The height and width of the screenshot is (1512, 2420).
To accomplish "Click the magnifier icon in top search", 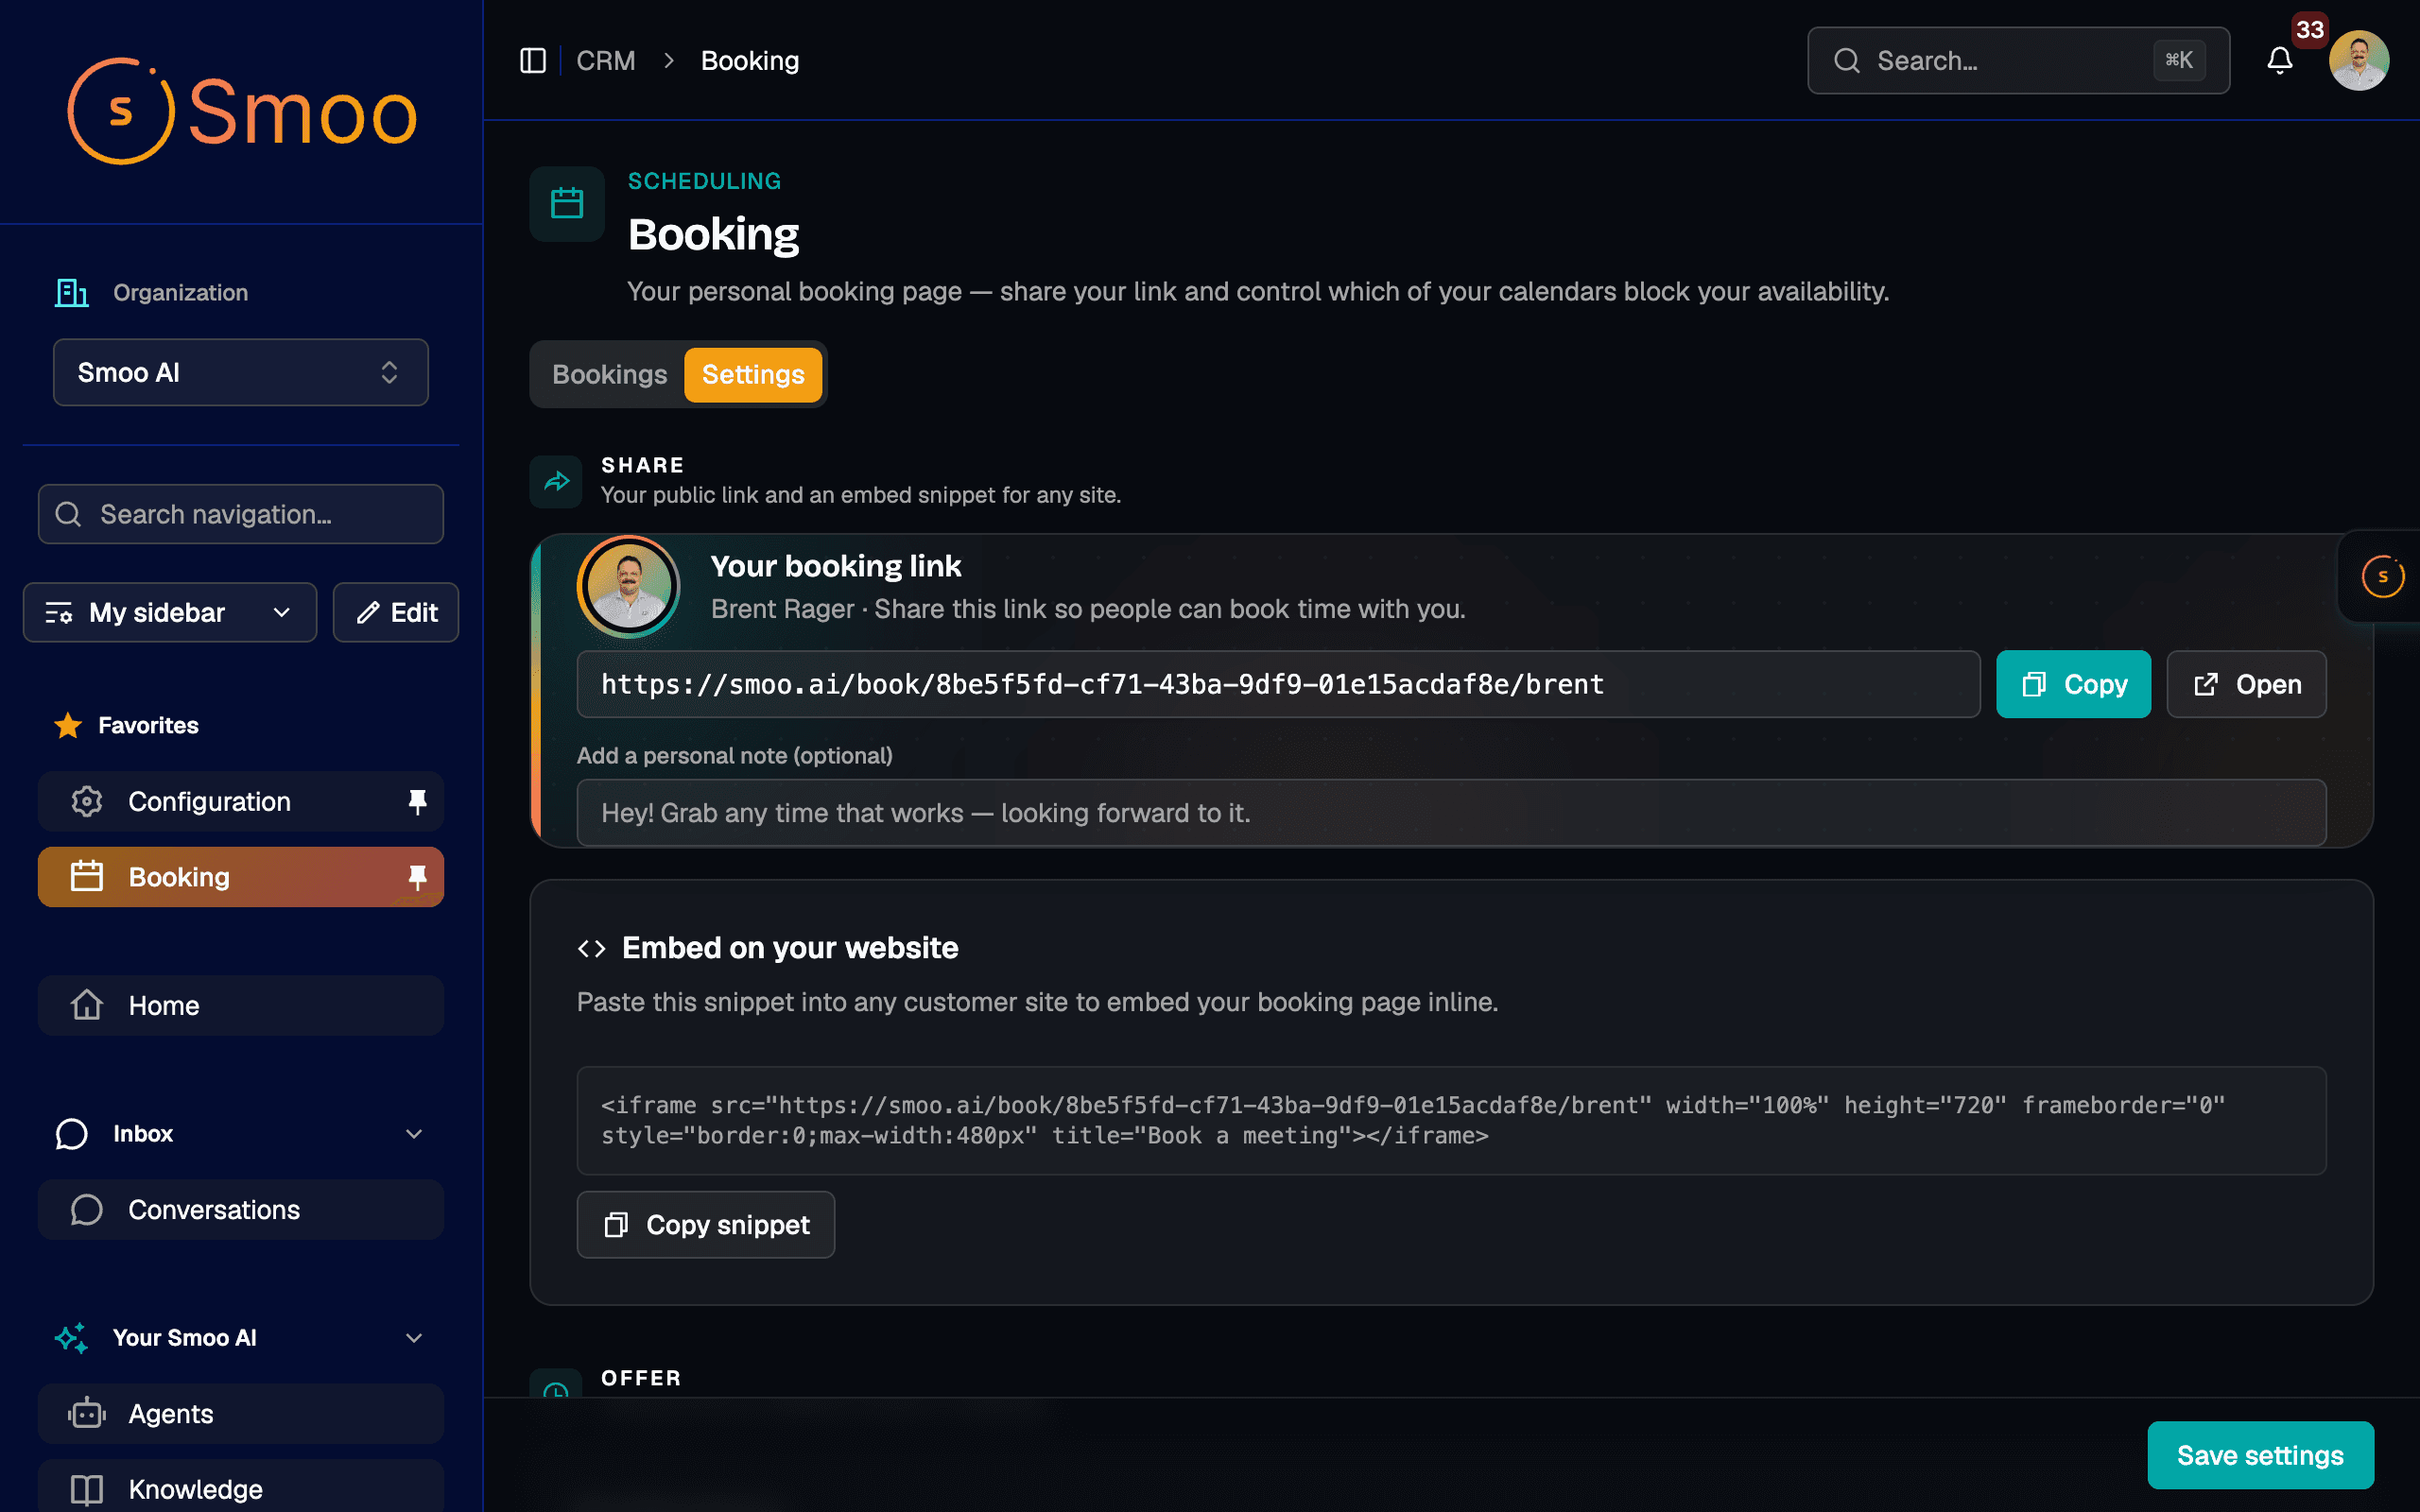I will click(1847, 61).
